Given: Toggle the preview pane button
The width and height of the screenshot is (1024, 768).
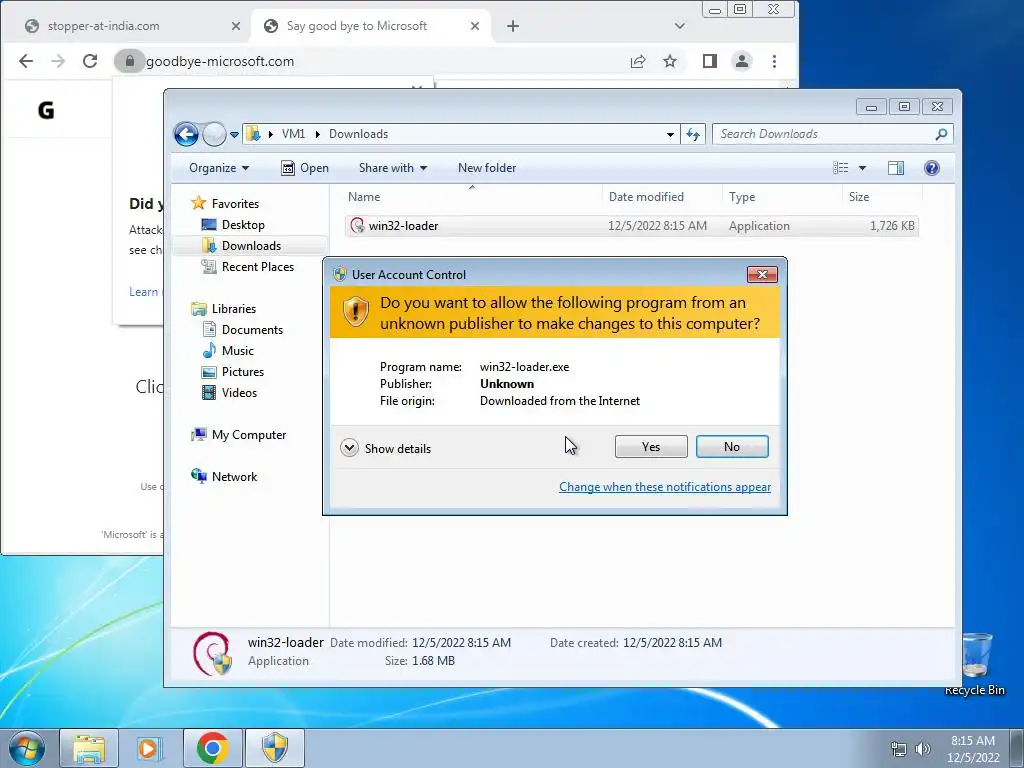Looking at the screenshot, I should (x=896, y=168).
